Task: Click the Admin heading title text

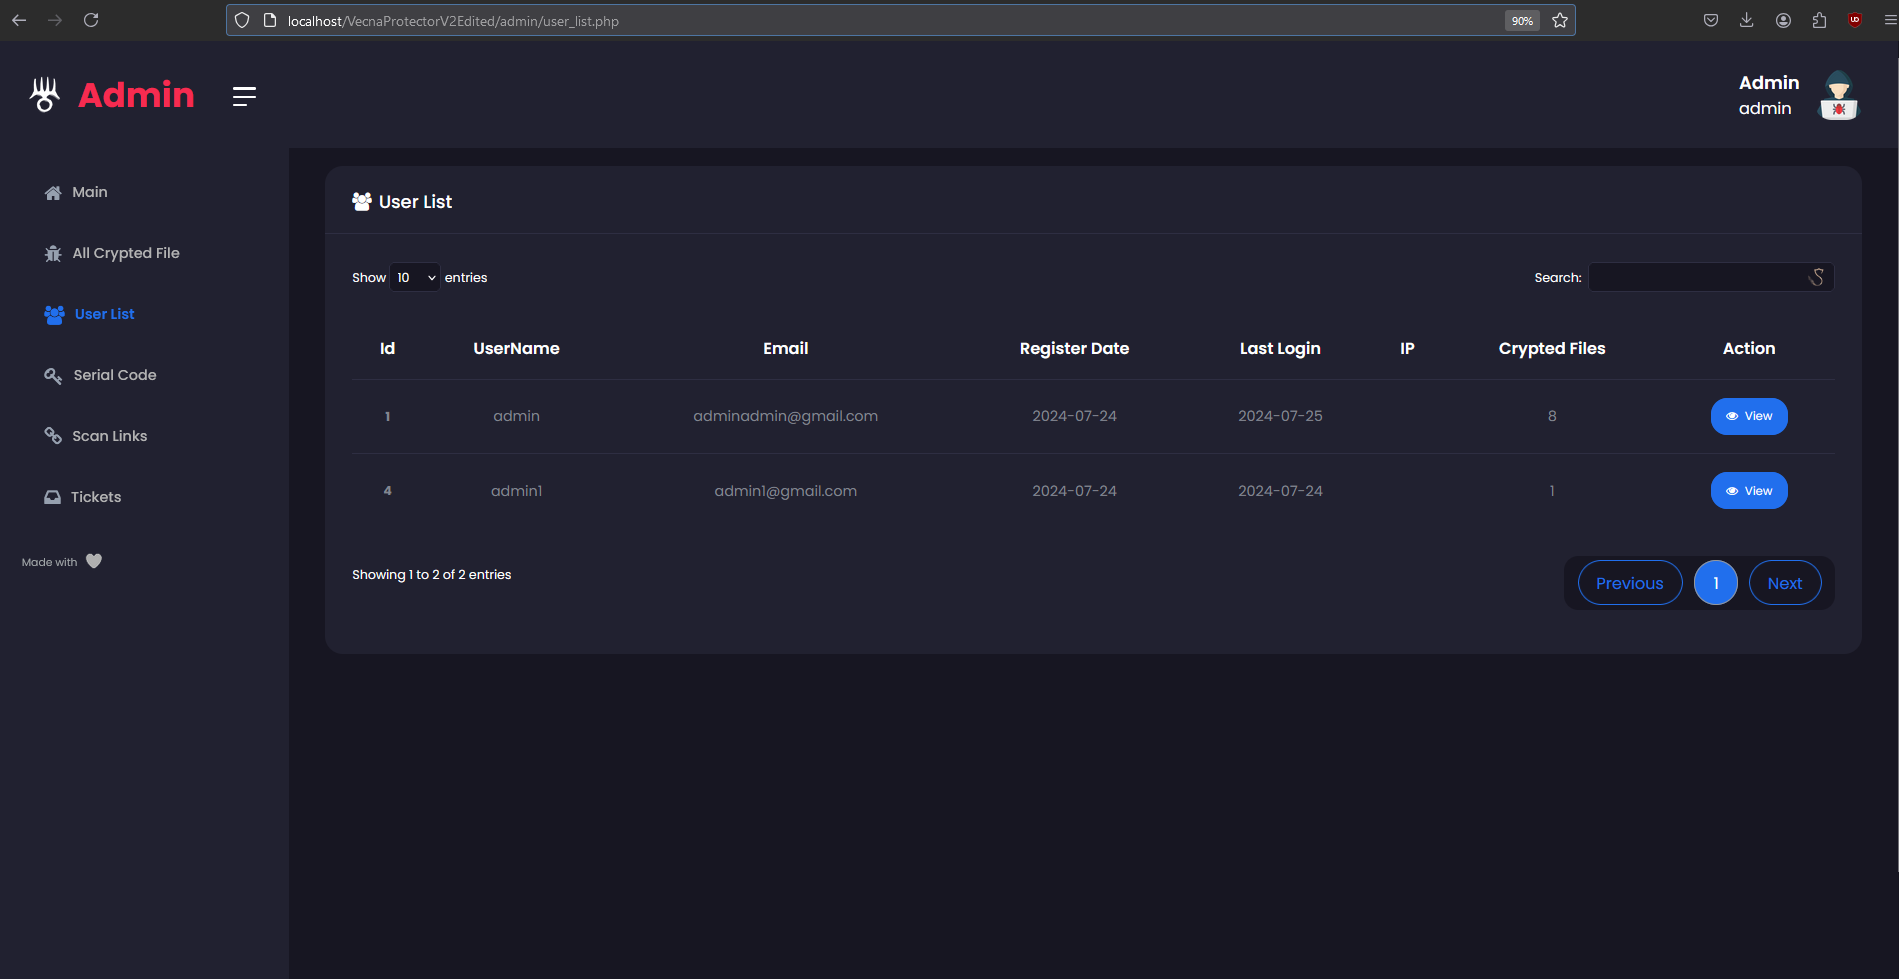Action: [x=136, y=95]
